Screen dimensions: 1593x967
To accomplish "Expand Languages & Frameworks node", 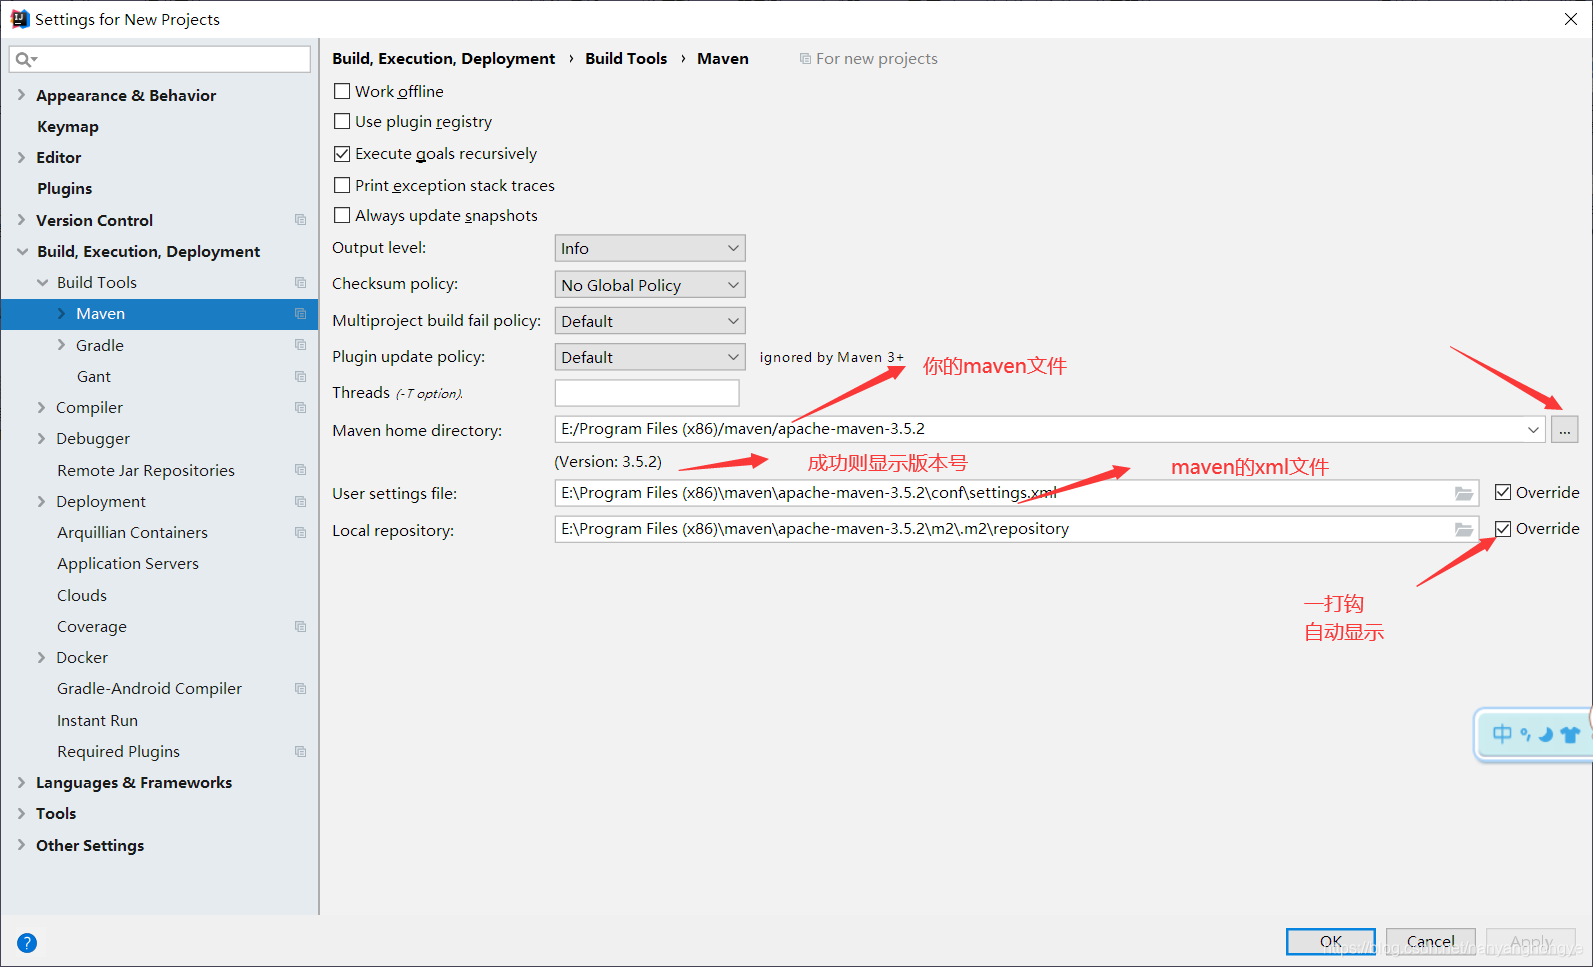I will point(21,782).
